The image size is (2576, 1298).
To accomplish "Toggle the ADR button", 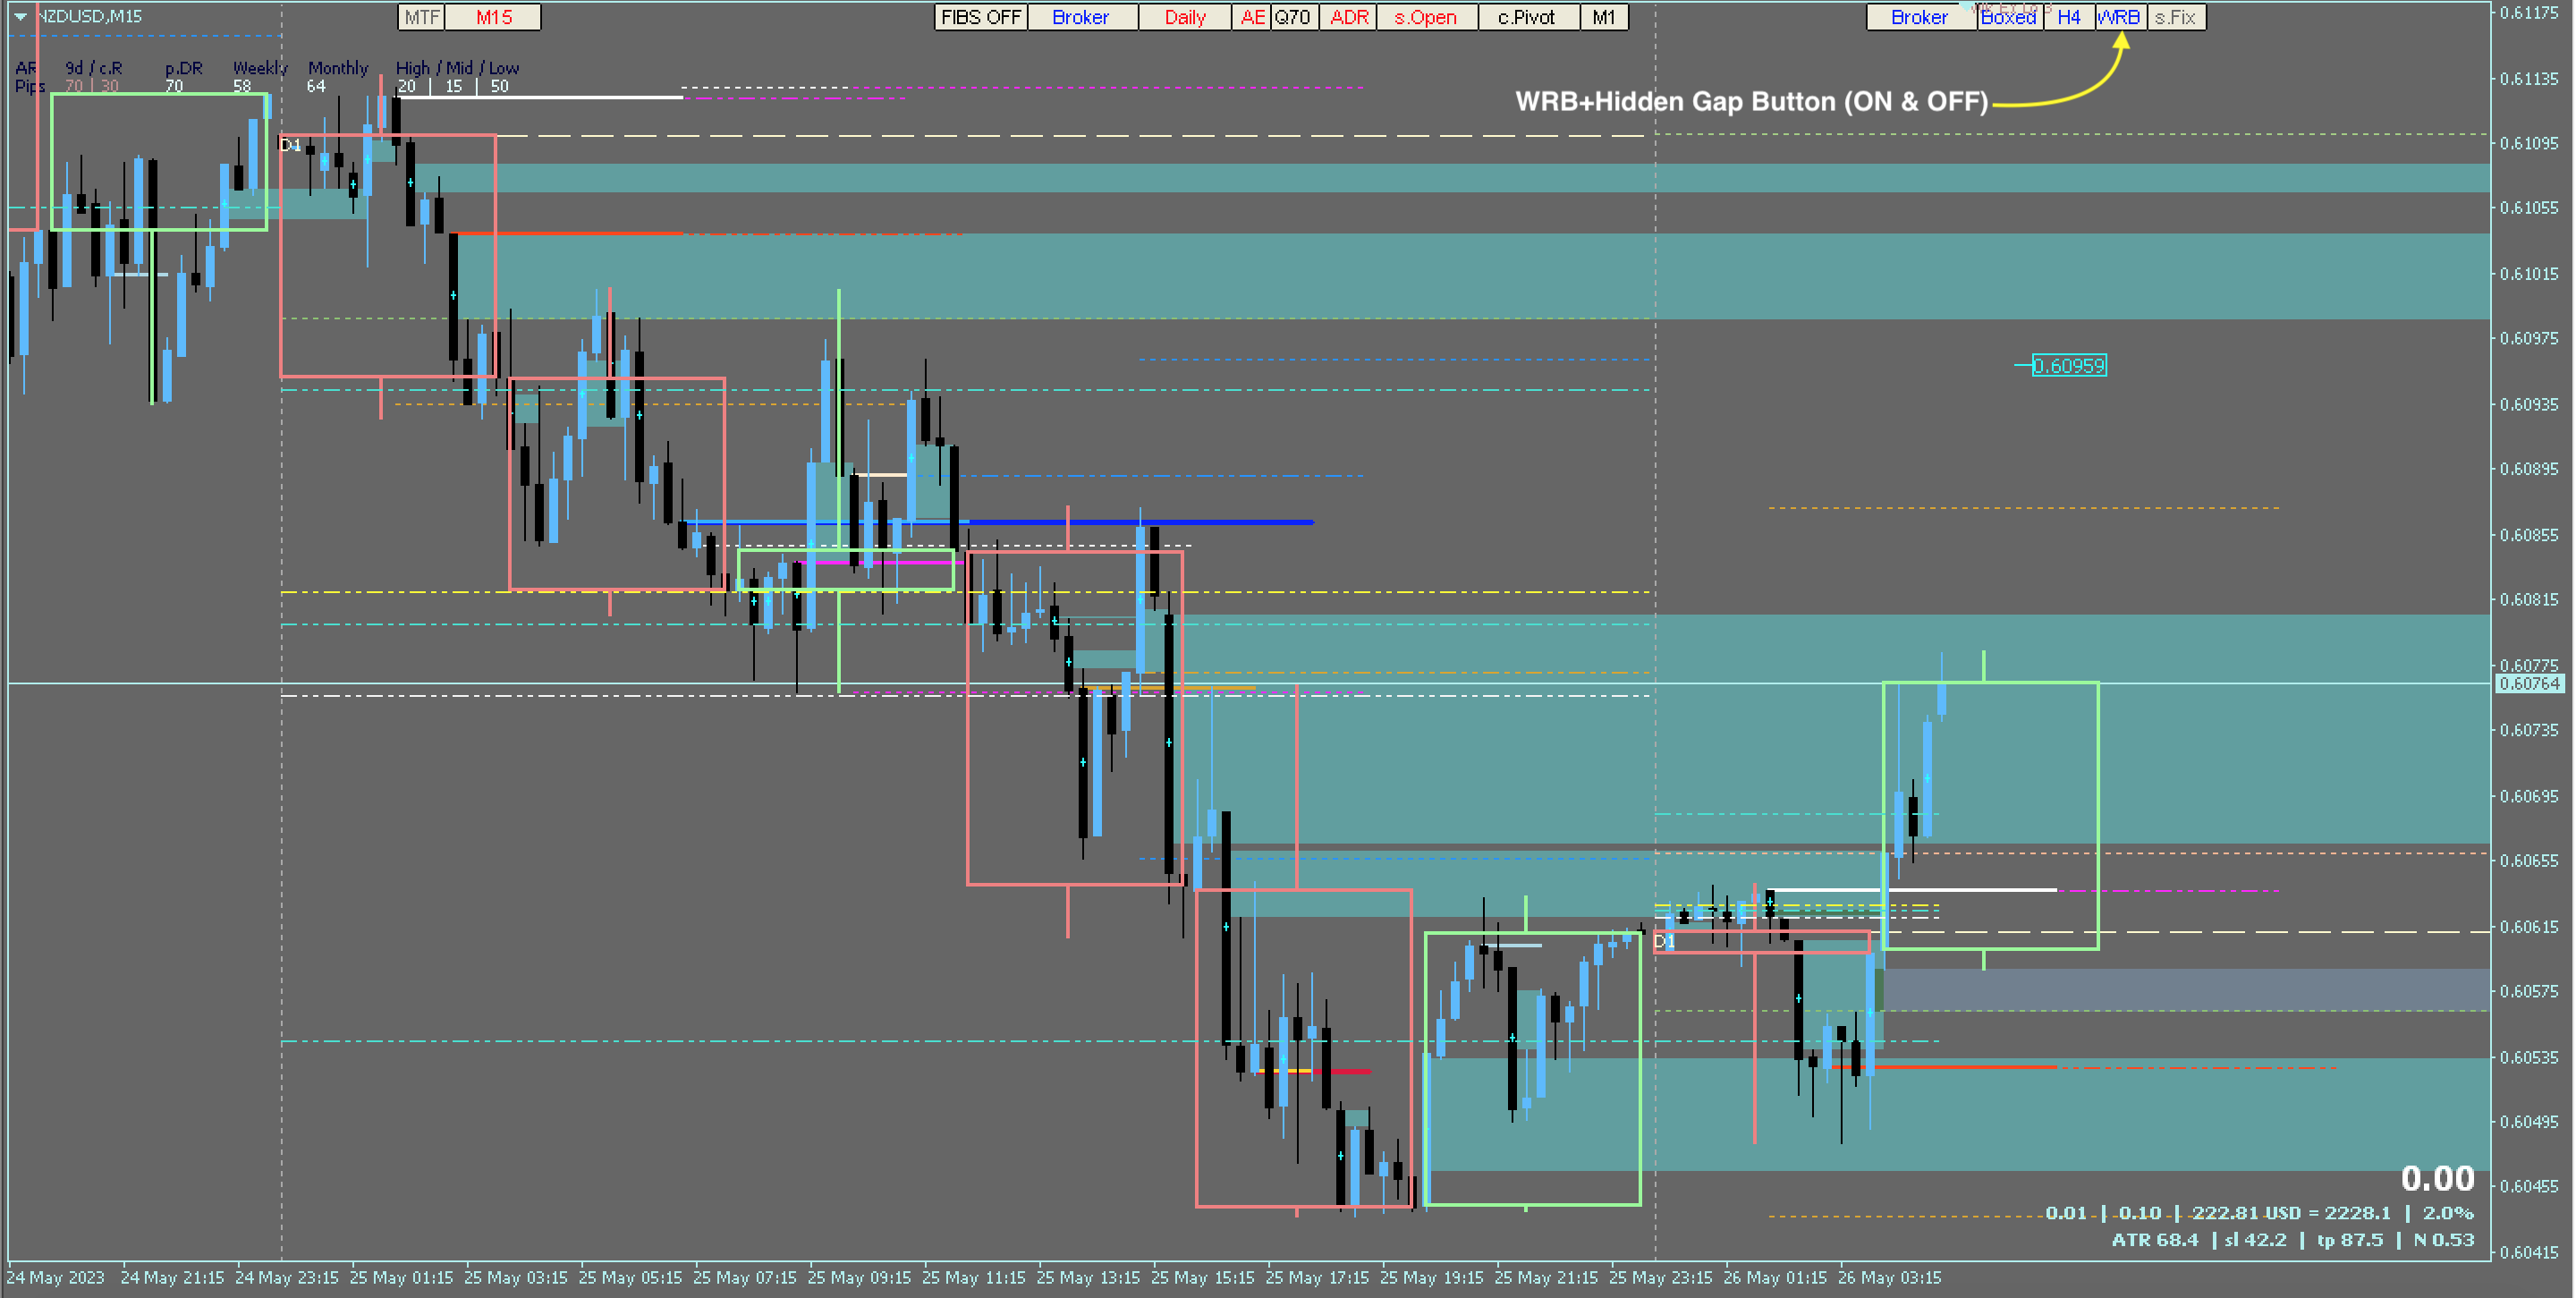I will pyautogui.click(x=1348, y=17).
